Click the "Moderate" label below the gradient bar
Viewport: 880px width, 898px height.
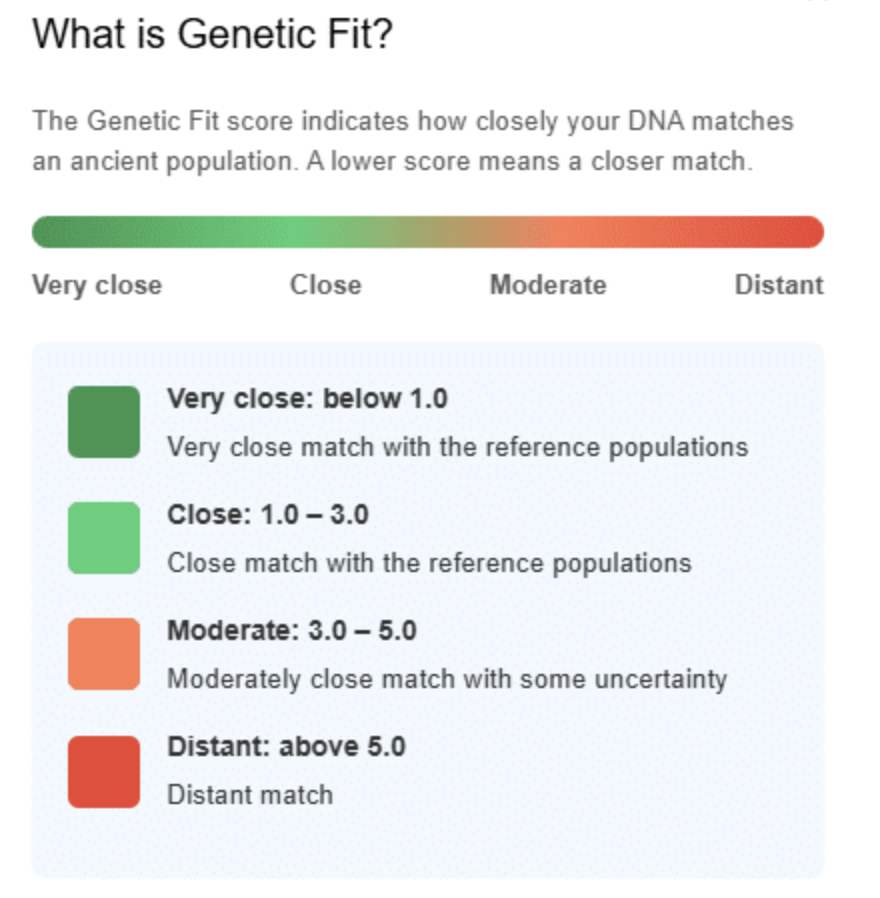click(547, 285)
